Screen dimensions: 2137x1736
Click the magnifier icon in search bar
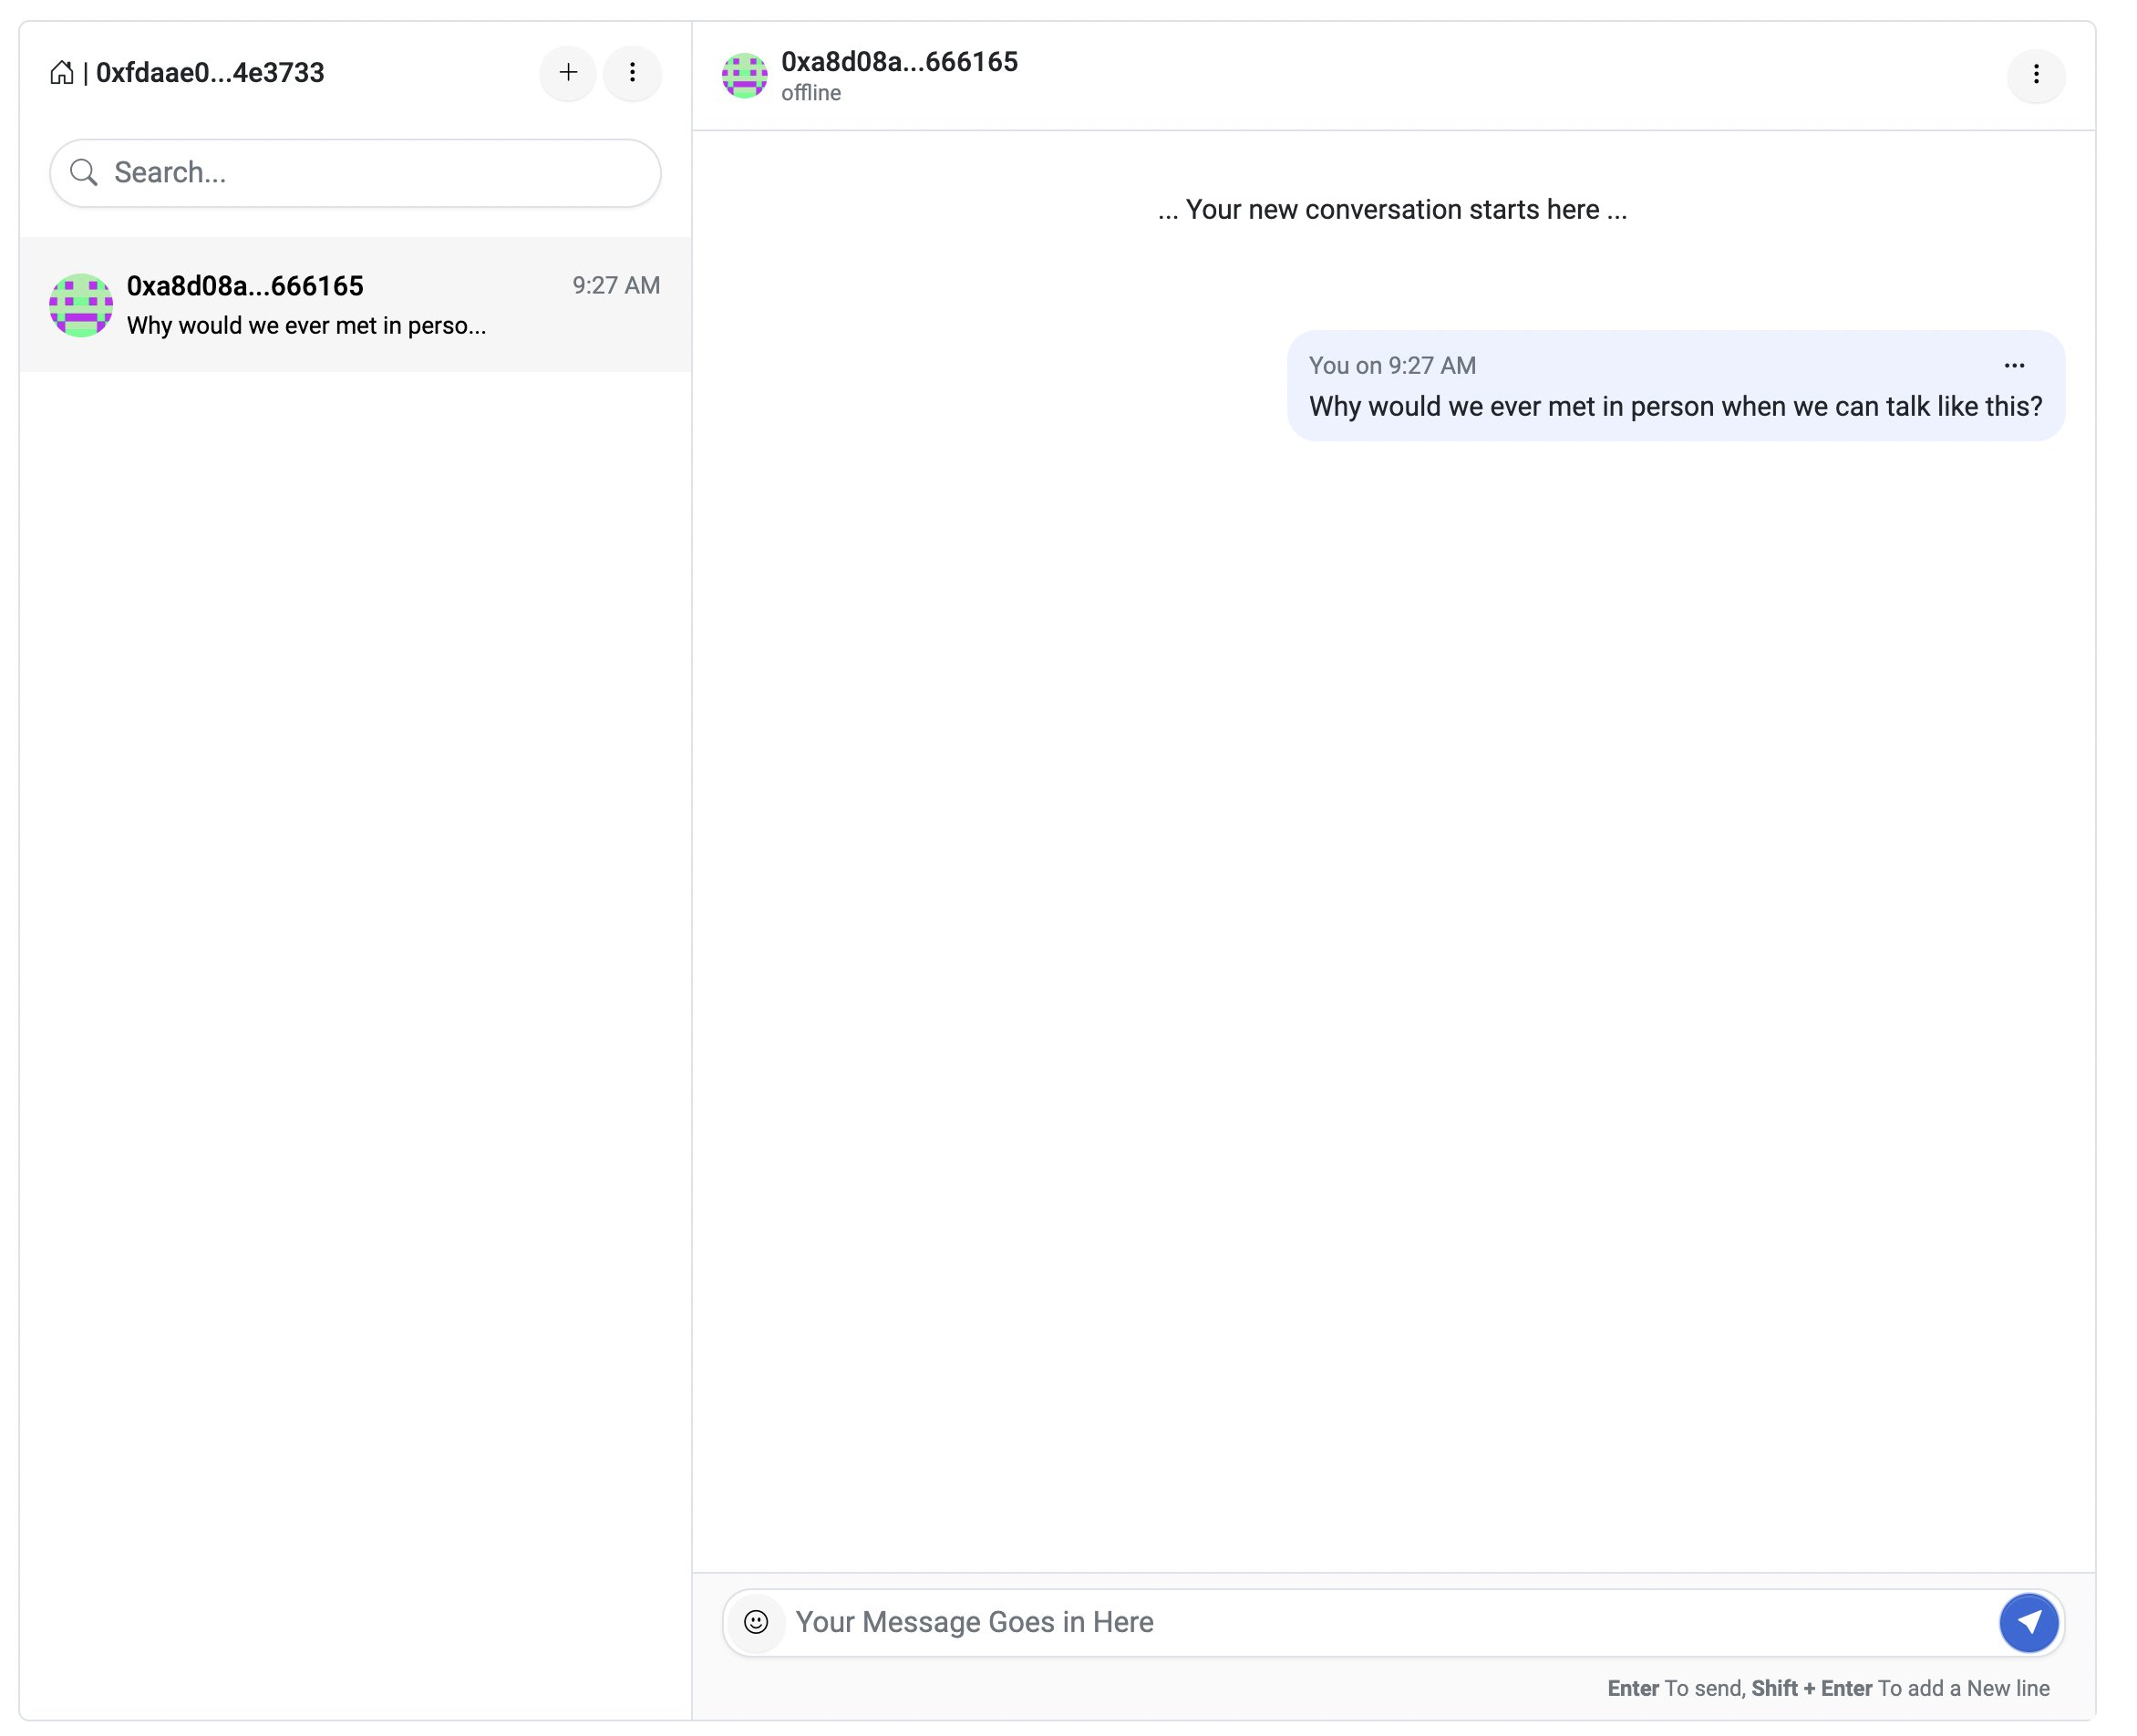coord(84,173)
